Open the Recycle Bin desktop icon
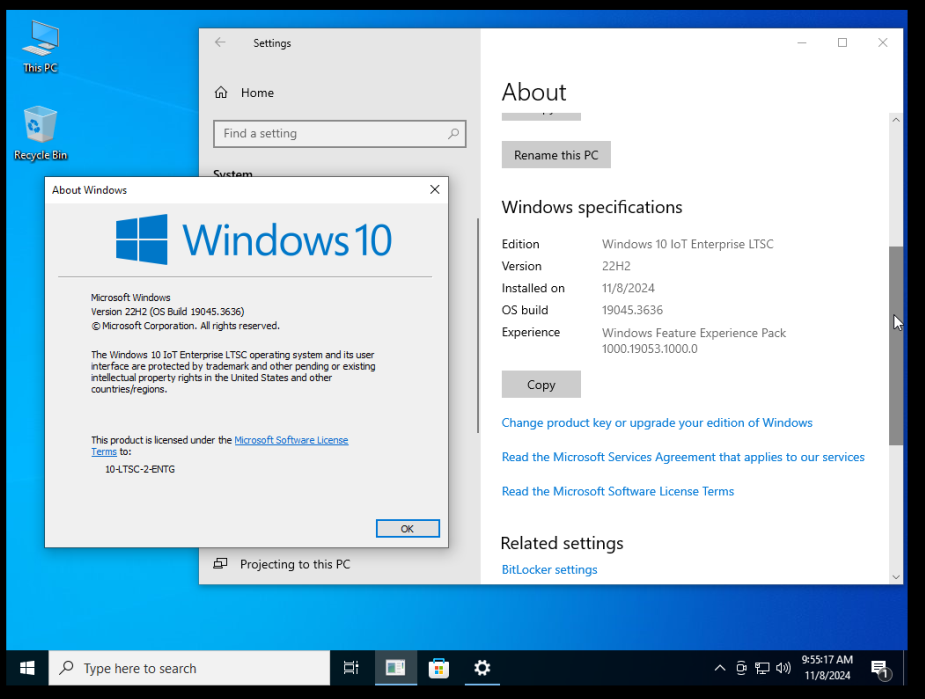This screenshot has width=925, height=699. point(40,133)
